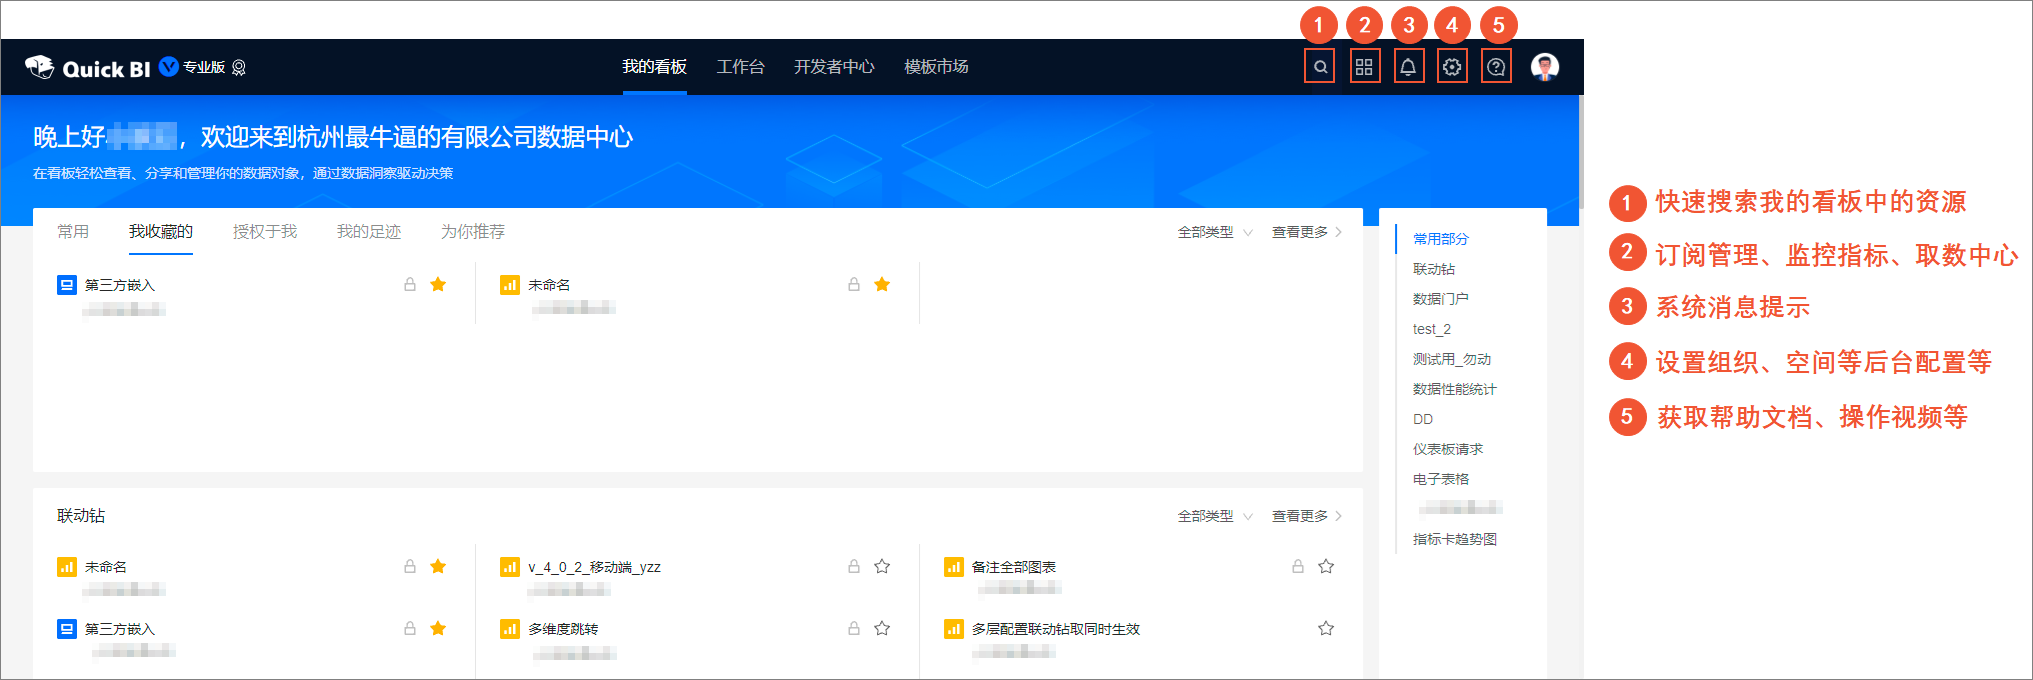Screen dimensions: 2033x680
Task: Unfavorite 第三方嵌入 in 我收藏的 tab
Action: 438,285
